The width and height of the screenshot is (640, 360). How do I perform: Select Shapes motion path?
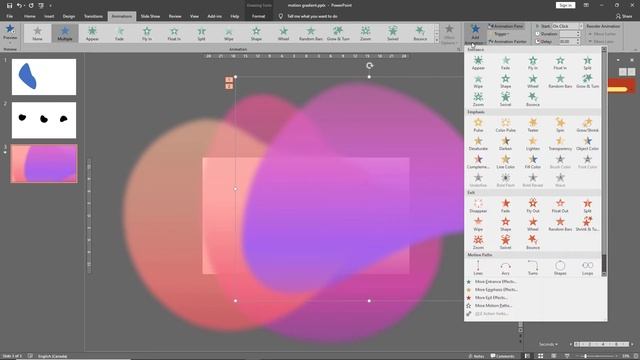(560, 268)
